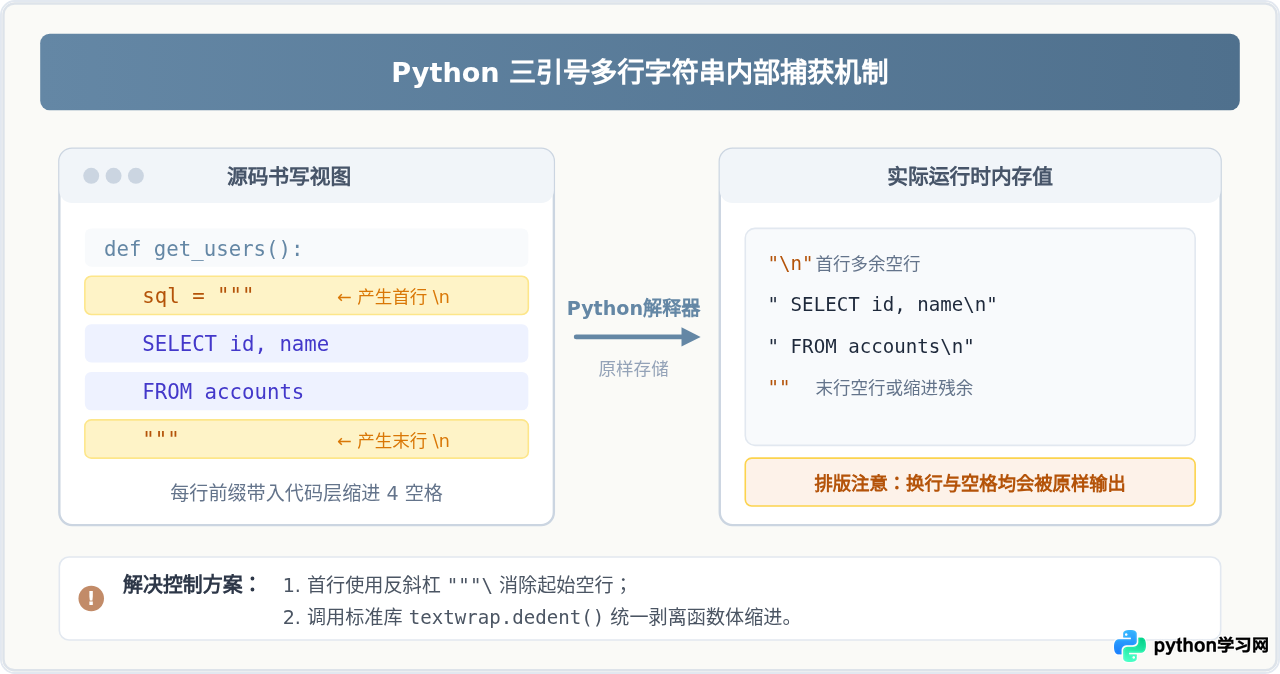
Task: Click the sql = """ code line
Action: pyautogui.click(x=306, y=295)
